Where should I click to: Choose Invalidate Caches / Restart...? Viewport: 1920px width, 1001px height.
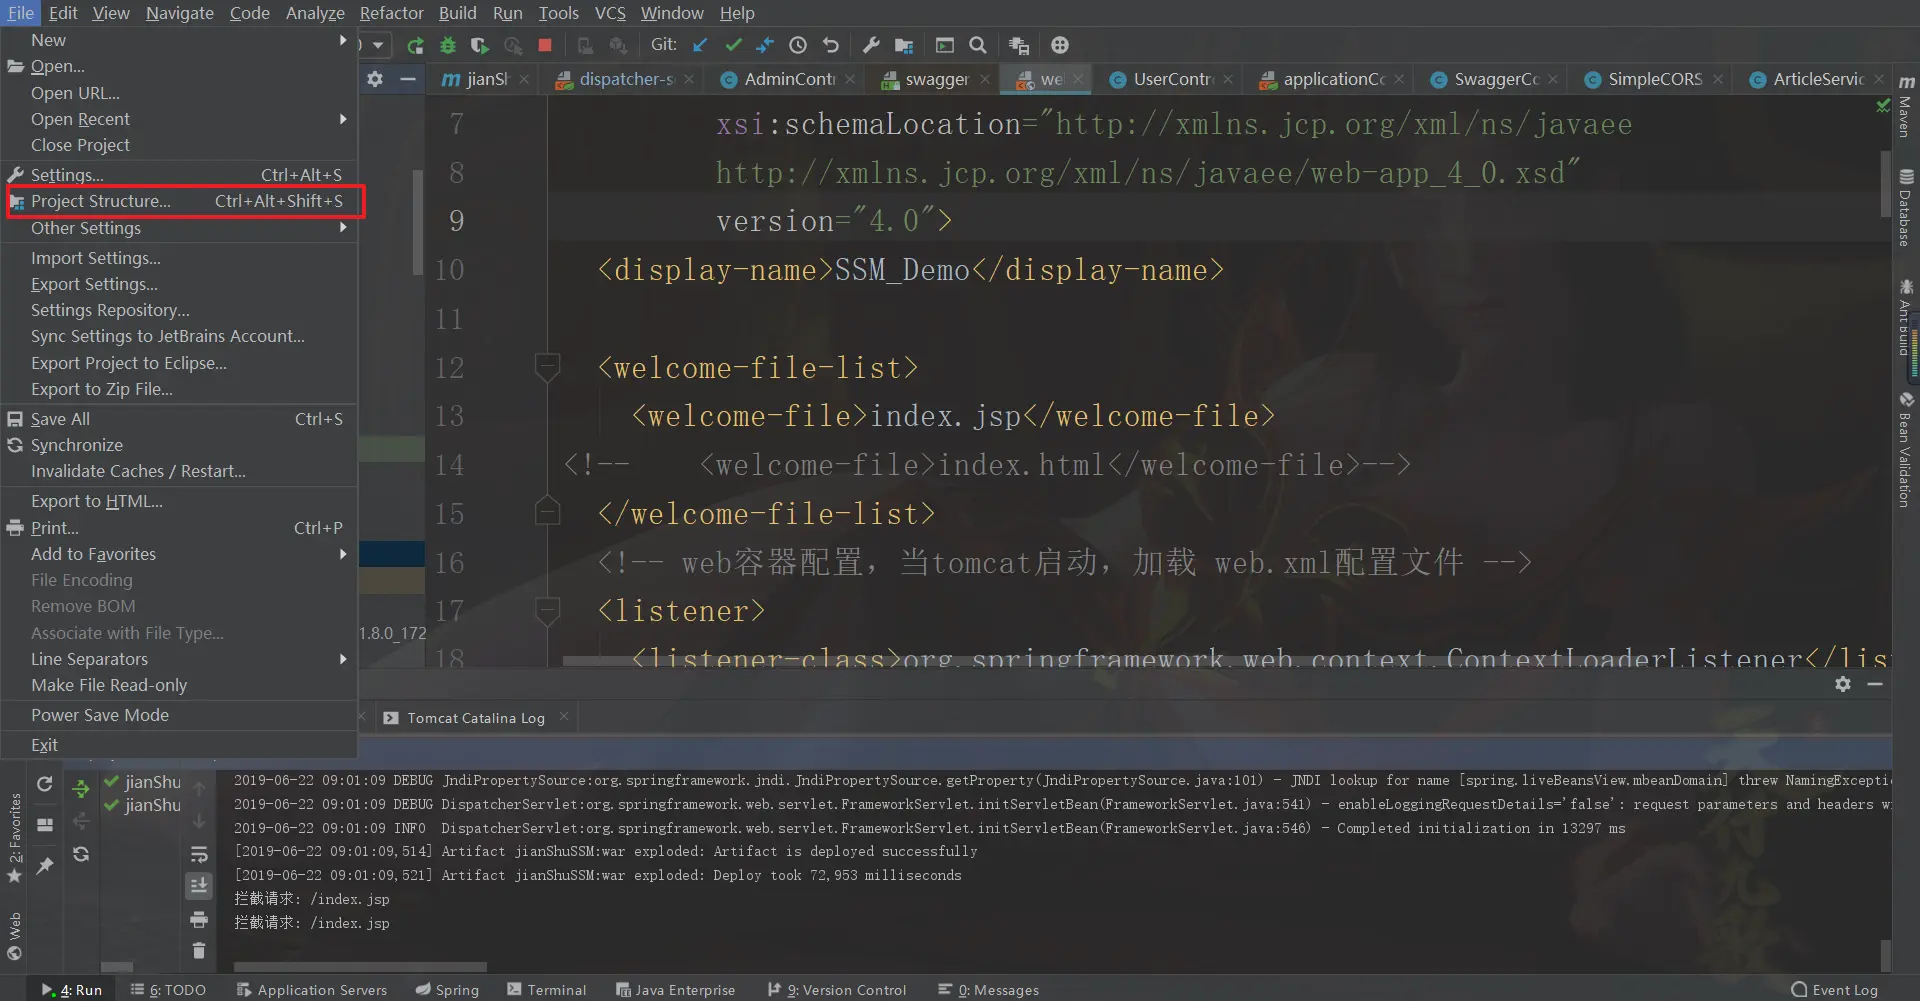point(179,471)
